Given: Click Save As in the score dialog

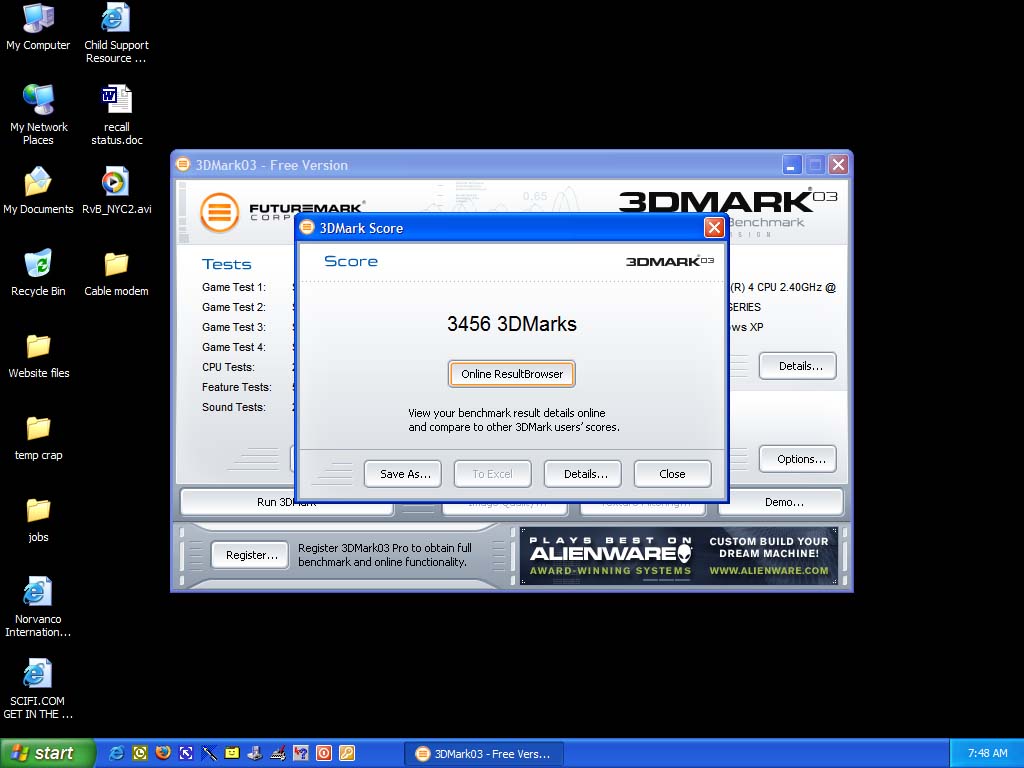Looking at the screenshot, I should tap(403, 474).
